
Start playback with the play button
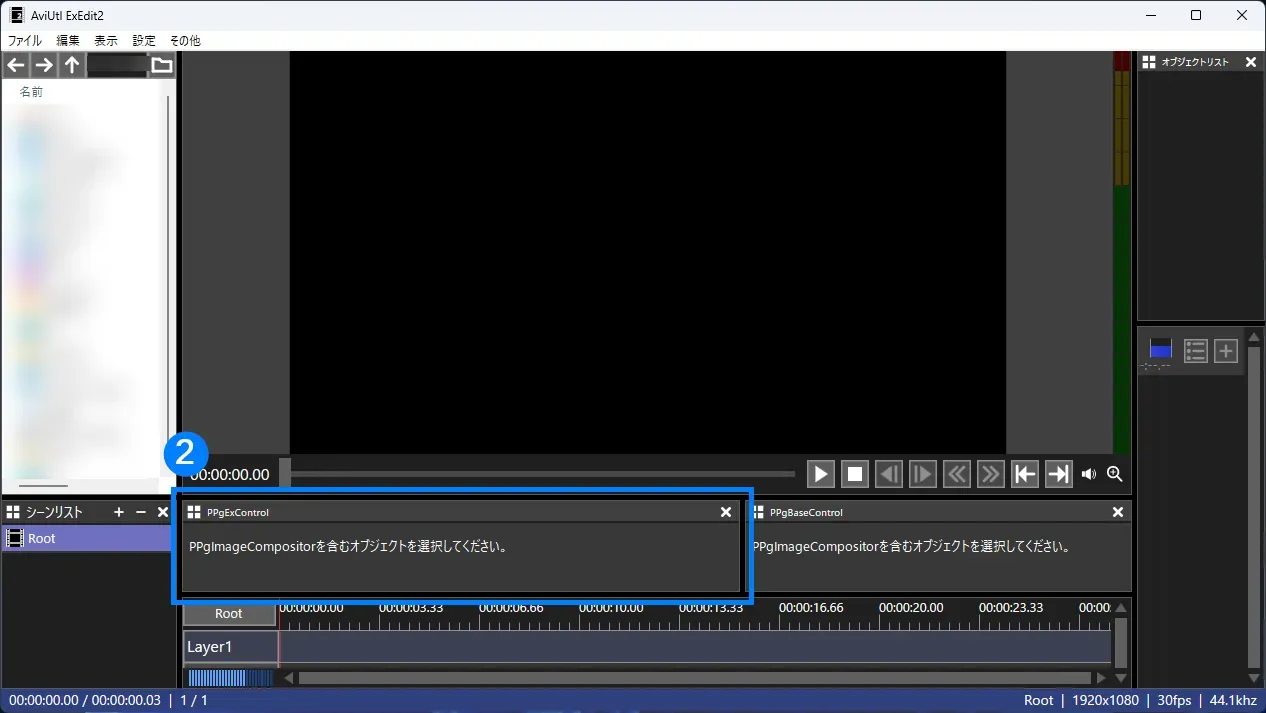click(x=820, y=474)
